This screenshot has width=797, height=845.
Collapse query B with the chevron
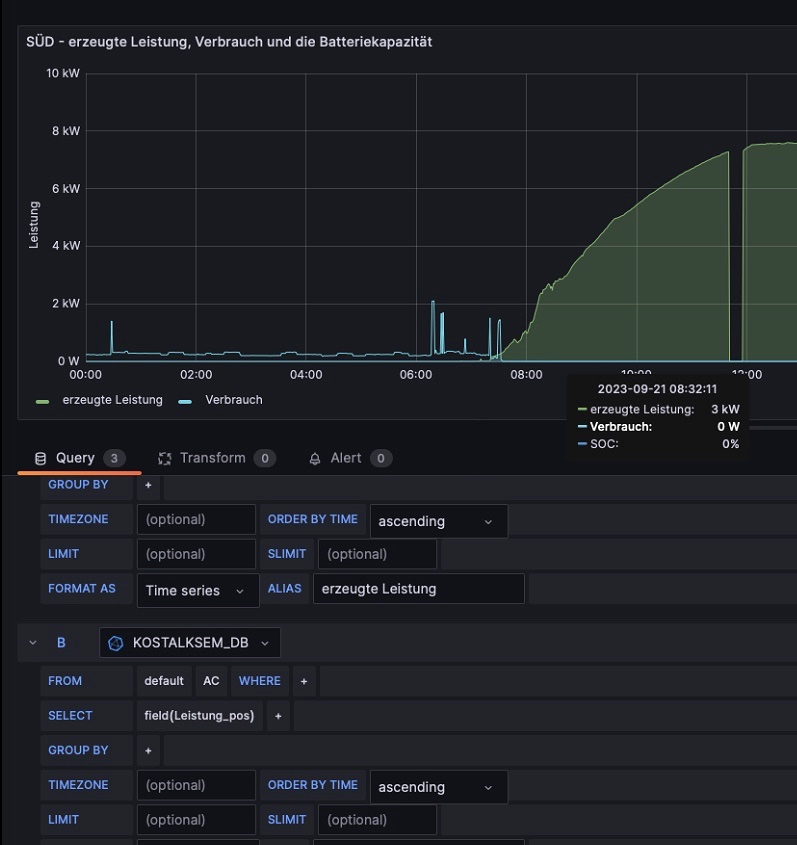[x=33, y=643]
